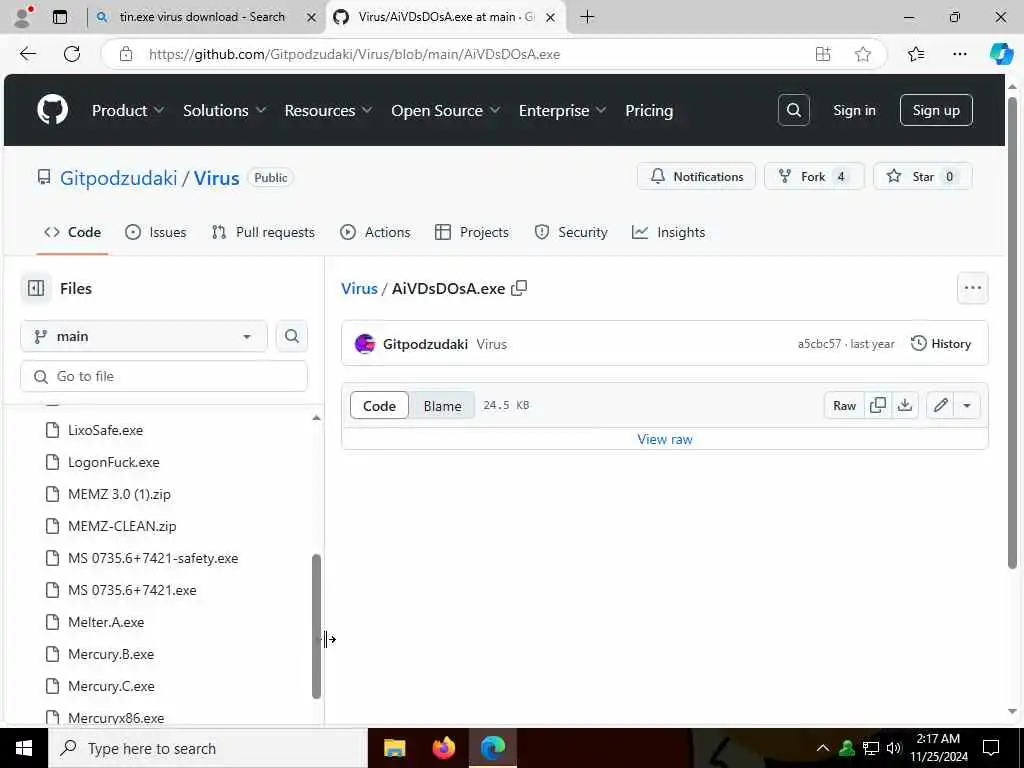Open the Projects tab
Viewport: 1024px width, 768px height.
472,232
